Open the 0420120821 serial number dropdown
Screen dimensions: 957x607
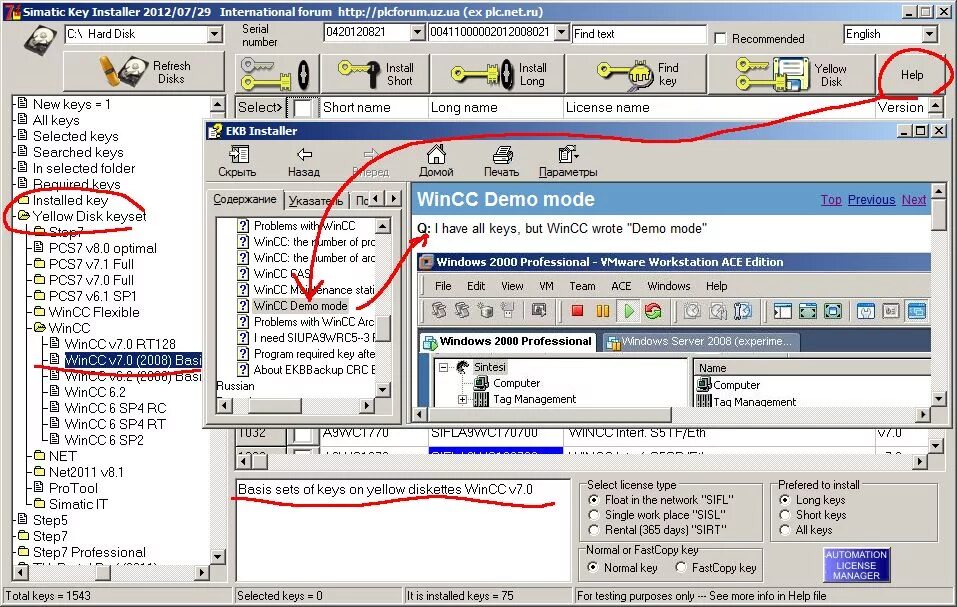[x=417, y=32]
